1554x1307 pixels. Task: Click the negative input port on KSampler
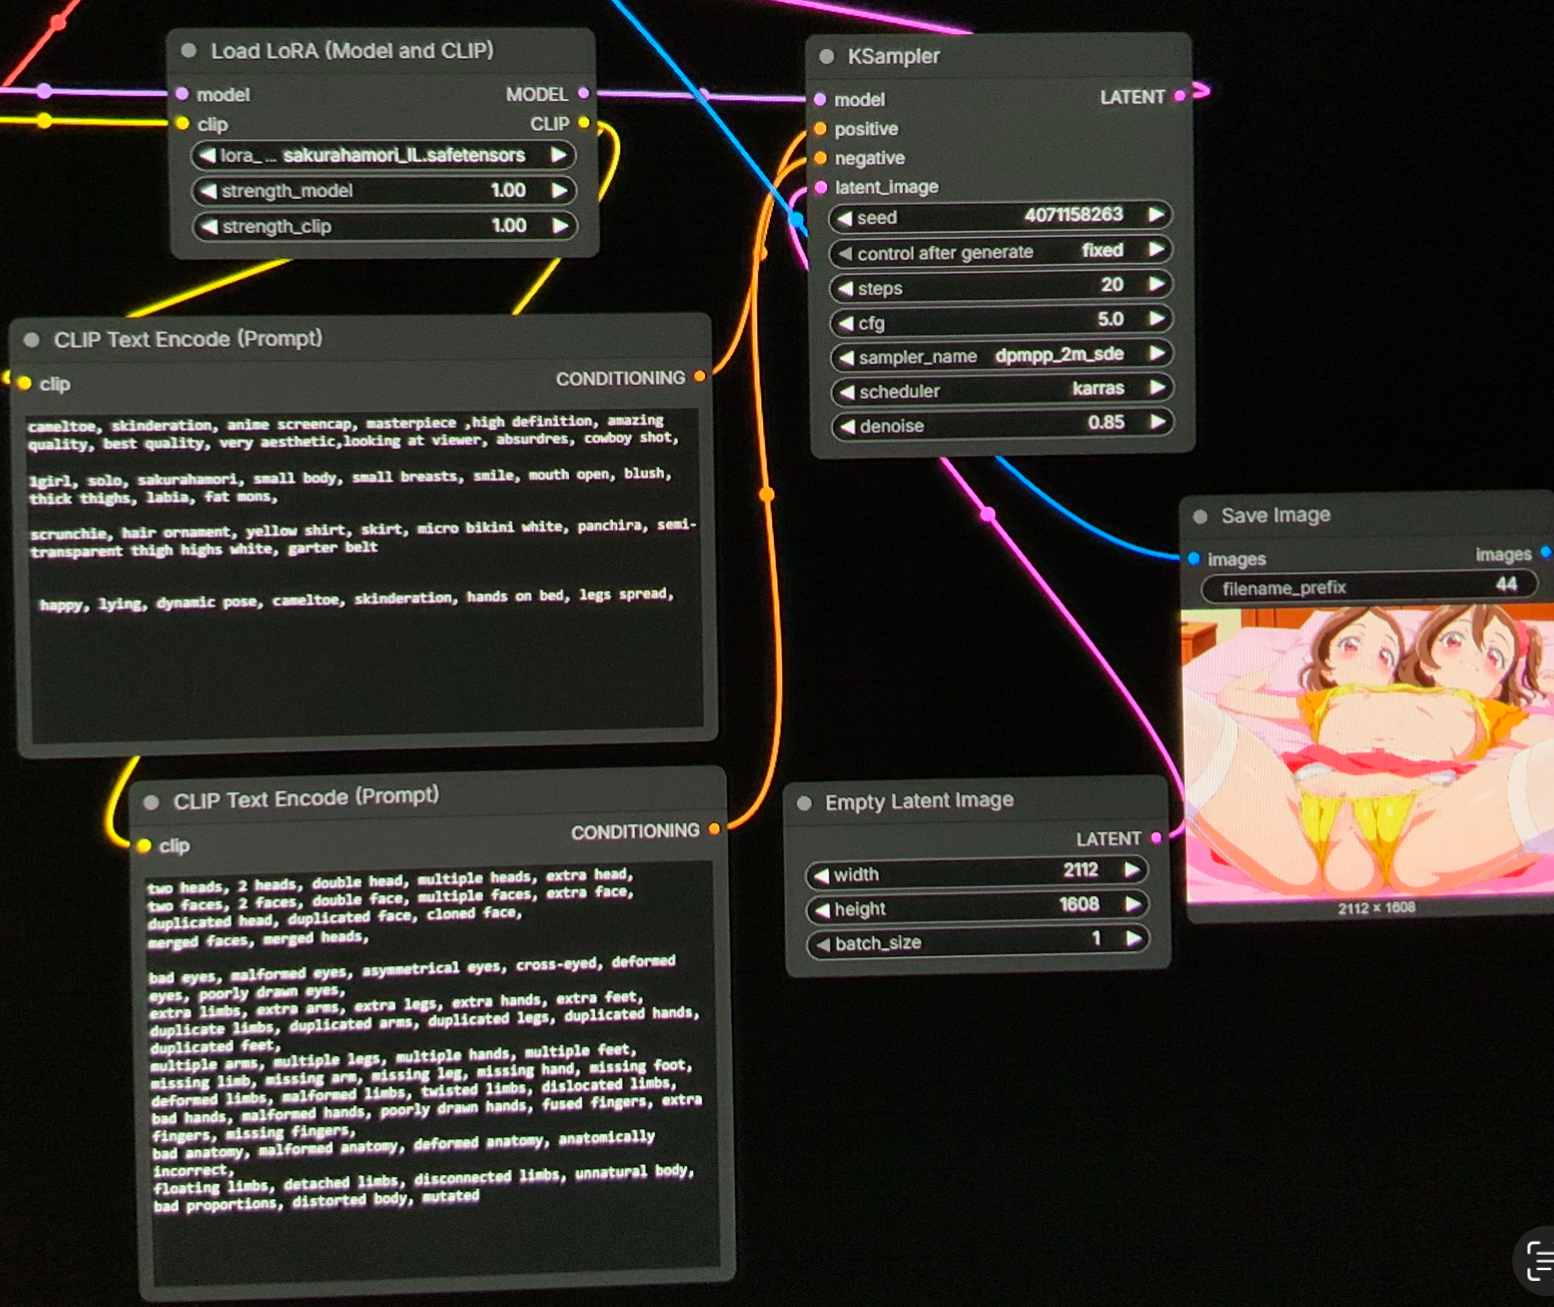821,158
